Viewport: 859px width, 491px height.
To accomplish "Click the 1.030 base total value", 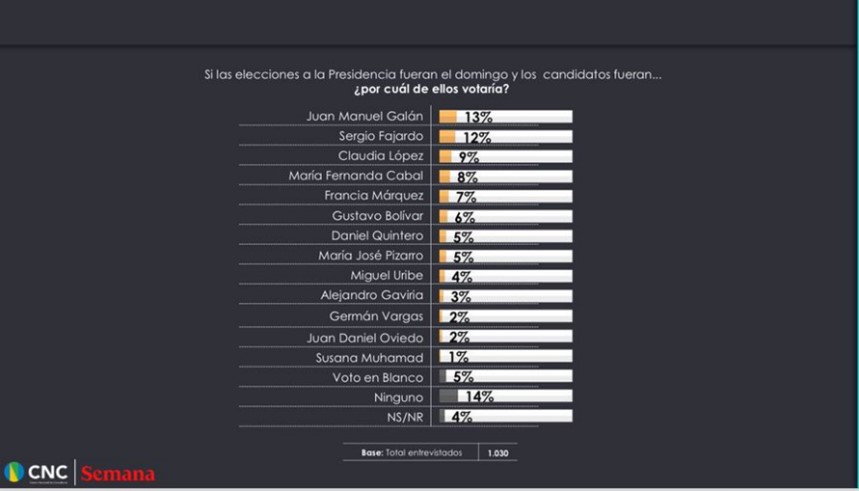I will [x=497, y=453].
